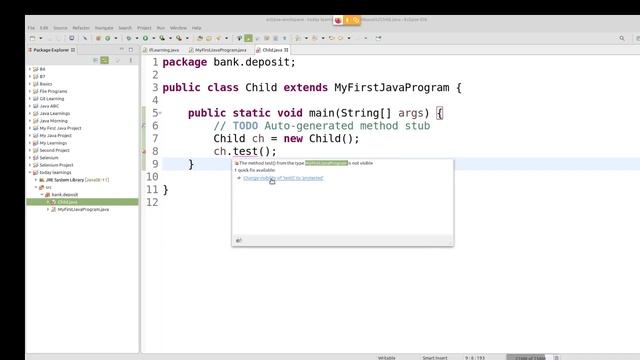640x360 pixels.
Task: Click the External Tools run icon
Action: click(x=179, y=38)
